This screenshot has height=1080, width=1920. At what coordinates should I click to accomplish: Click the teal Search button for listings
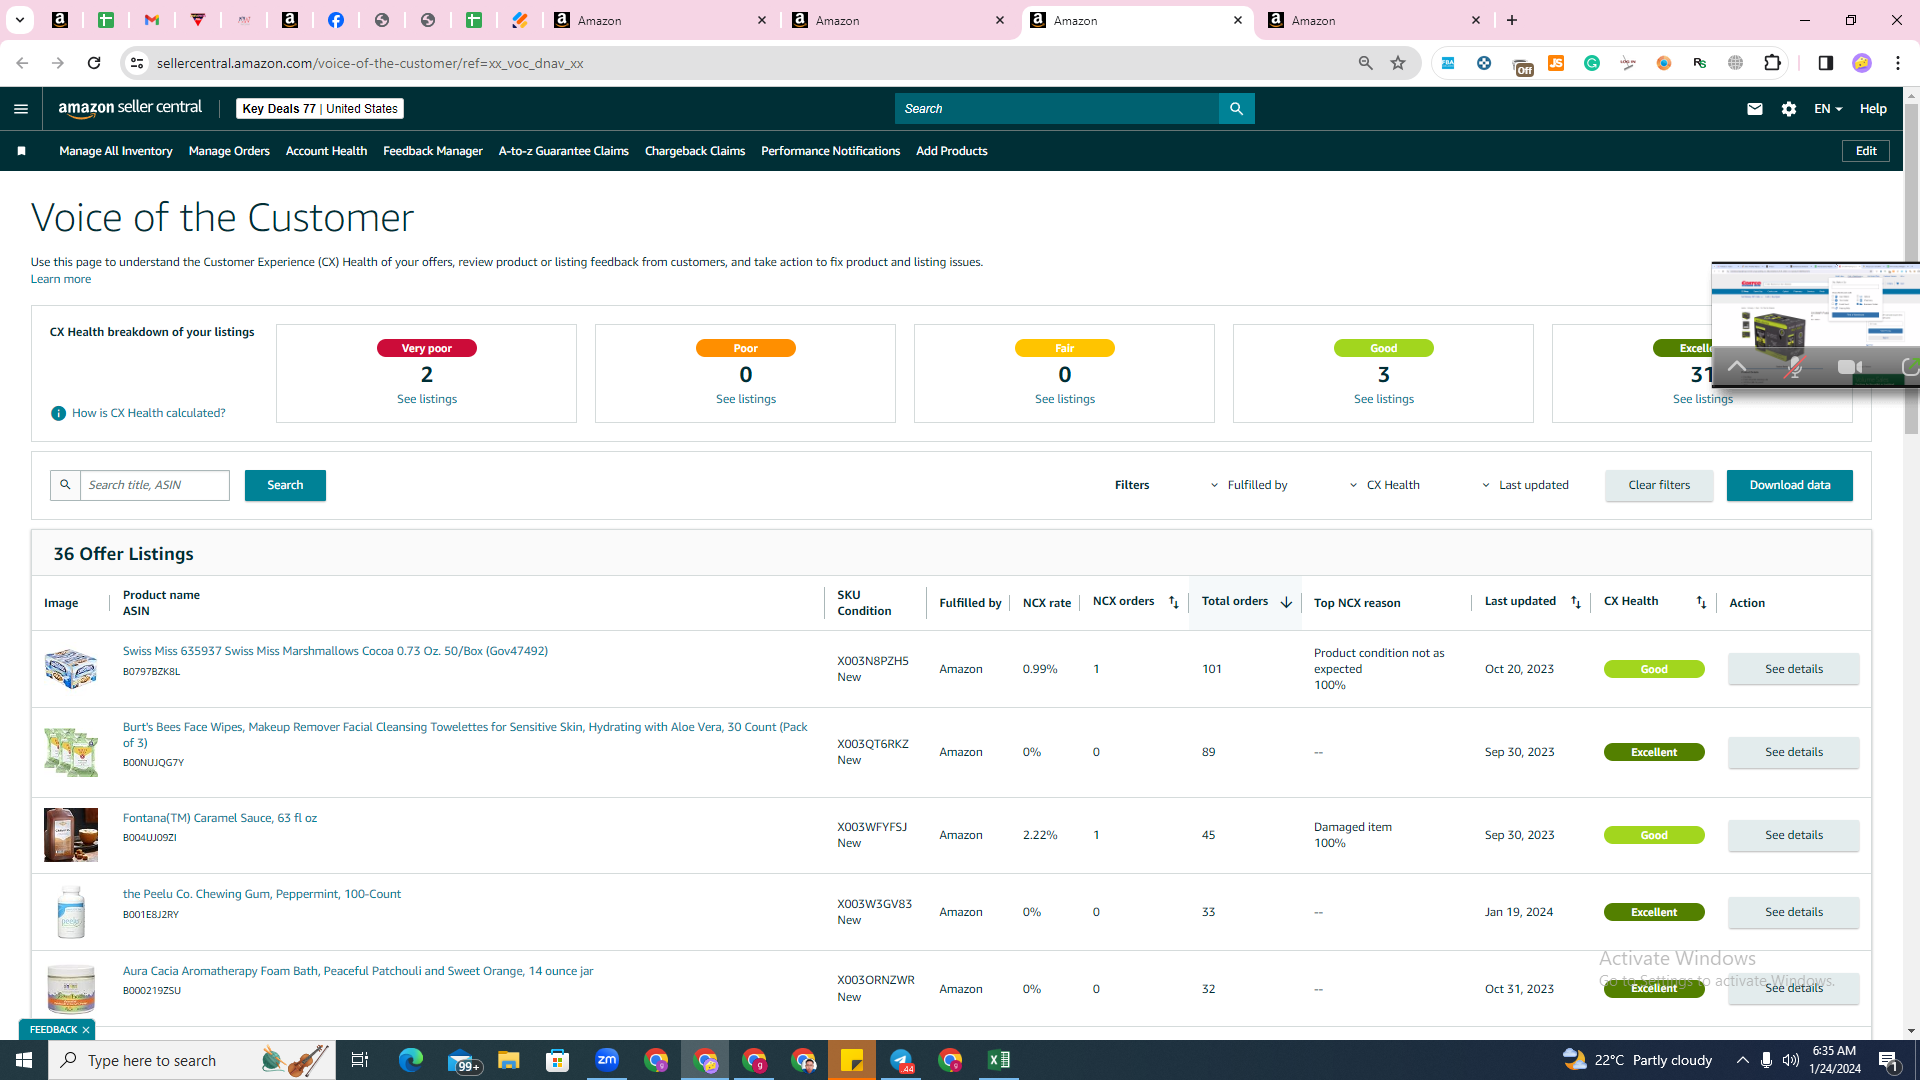285,485
